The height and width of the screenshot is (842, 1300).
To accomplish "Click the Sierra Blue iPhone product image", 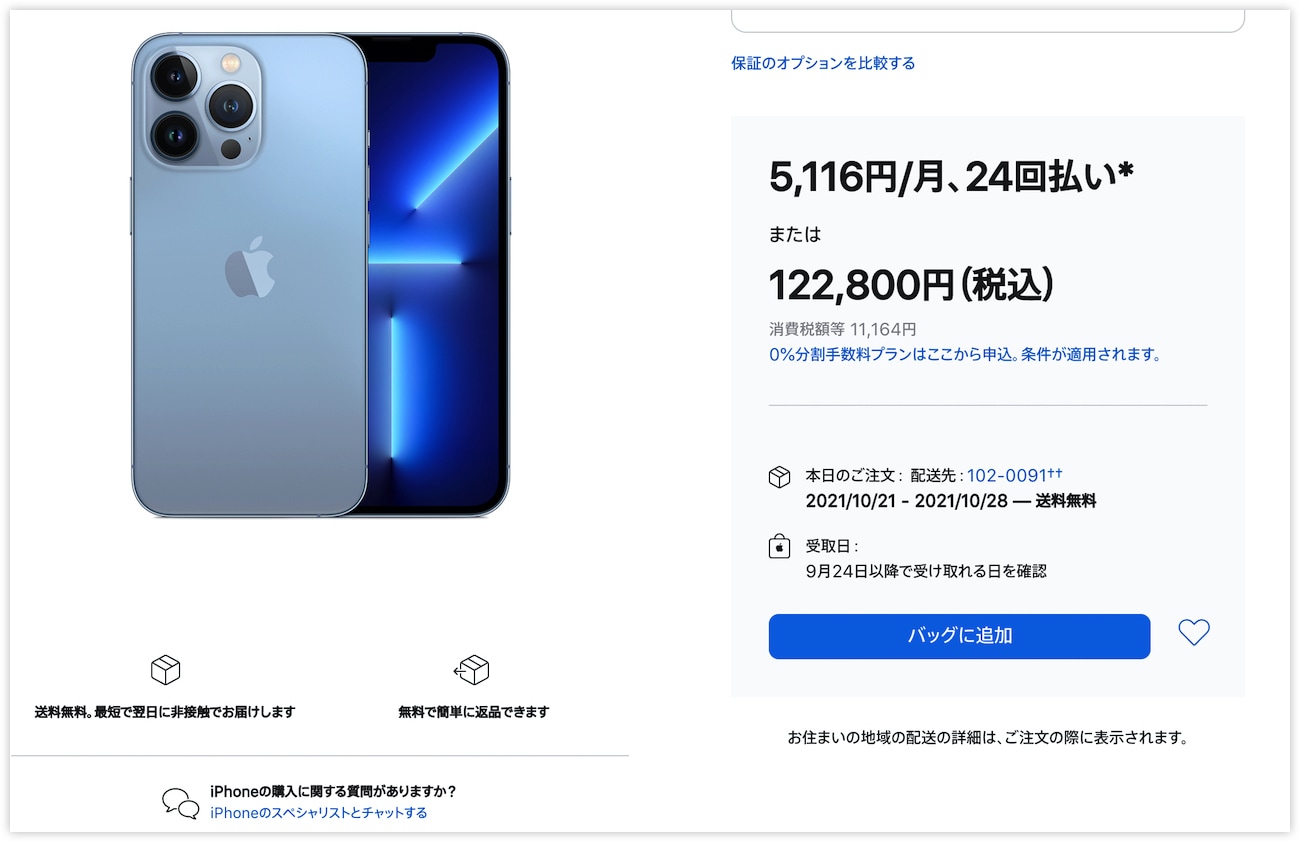I will [320, 275].
